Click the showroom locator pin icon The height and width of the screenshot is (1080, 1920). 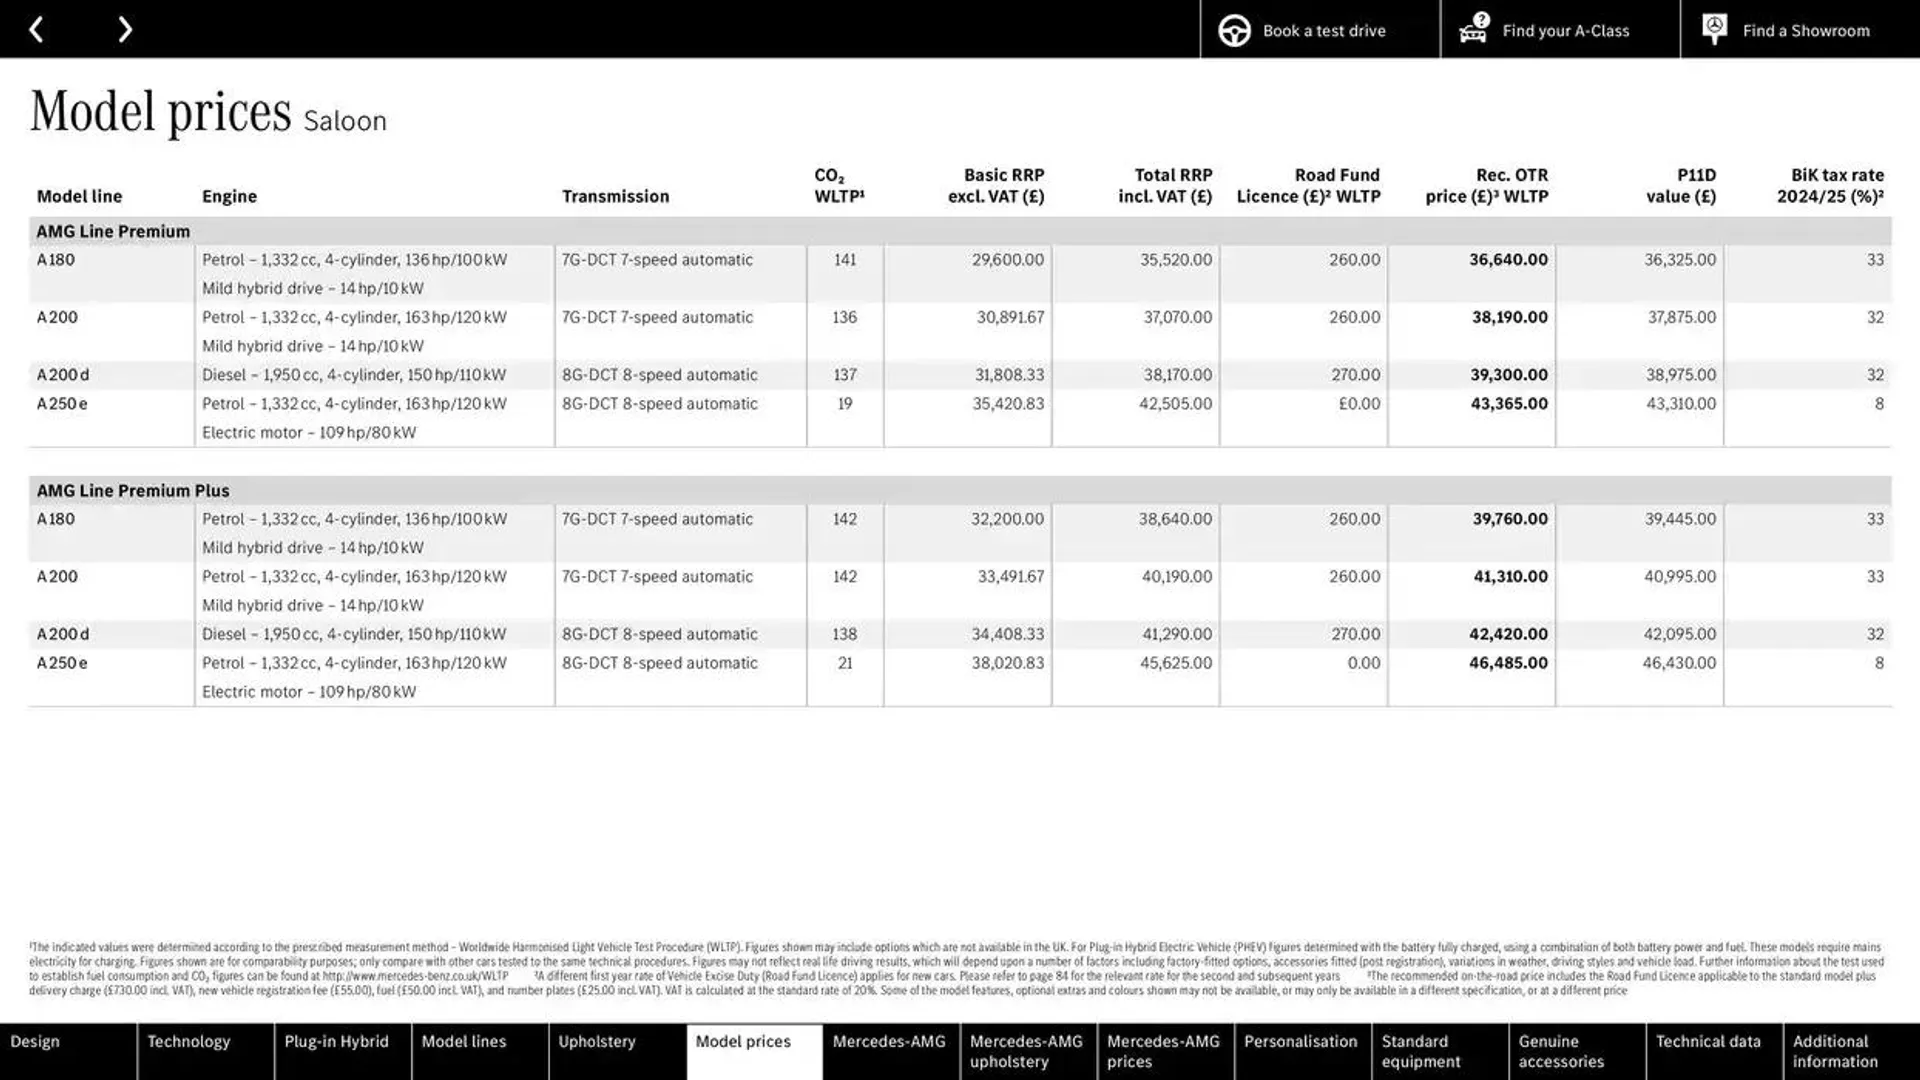coord(1713,28)
